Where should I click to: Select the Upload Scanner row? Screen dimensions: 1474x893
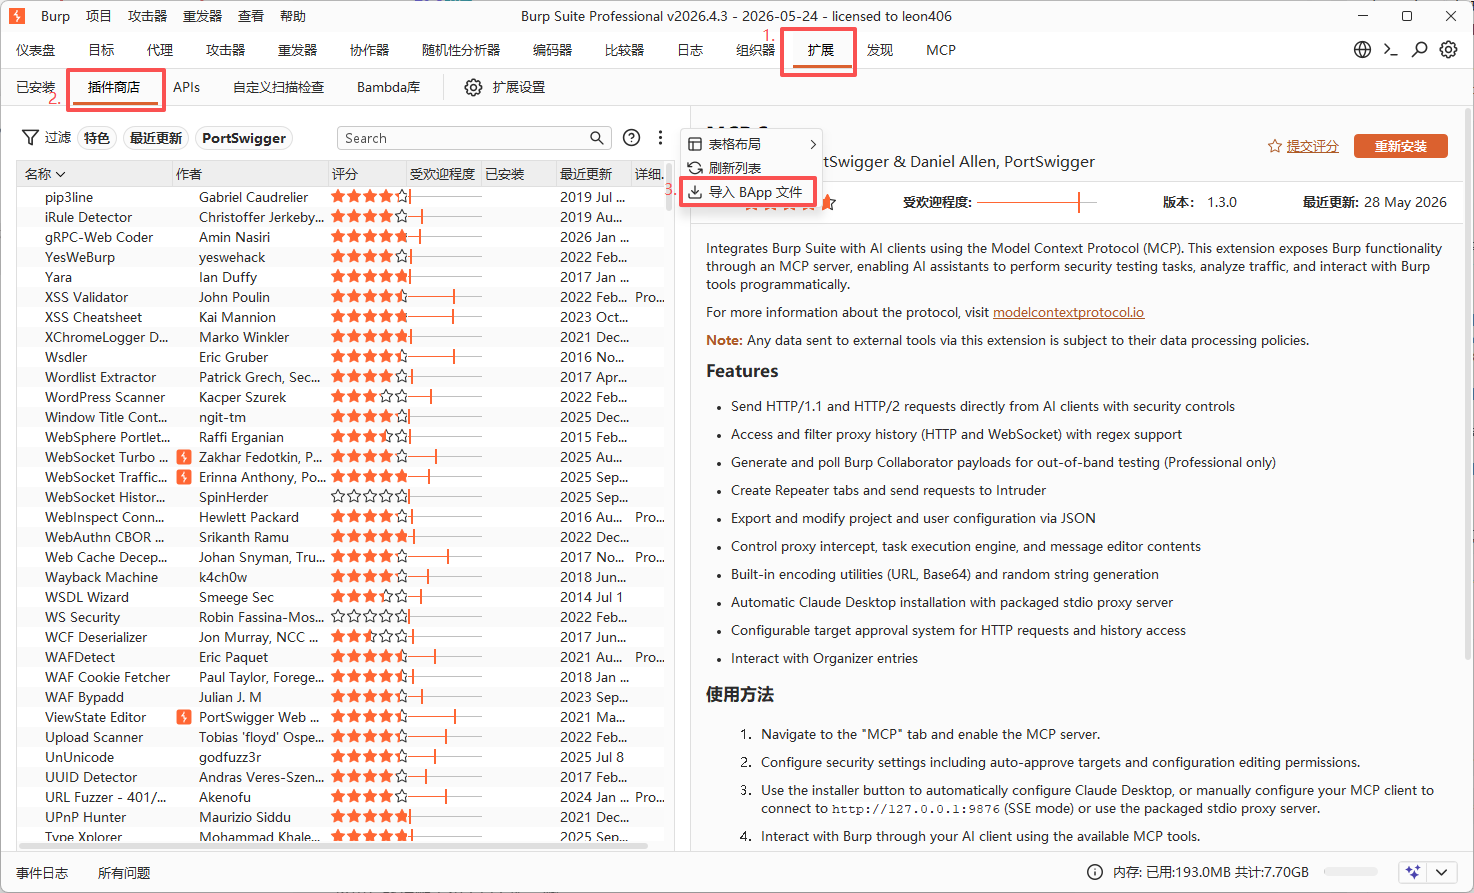pos(340,737)
